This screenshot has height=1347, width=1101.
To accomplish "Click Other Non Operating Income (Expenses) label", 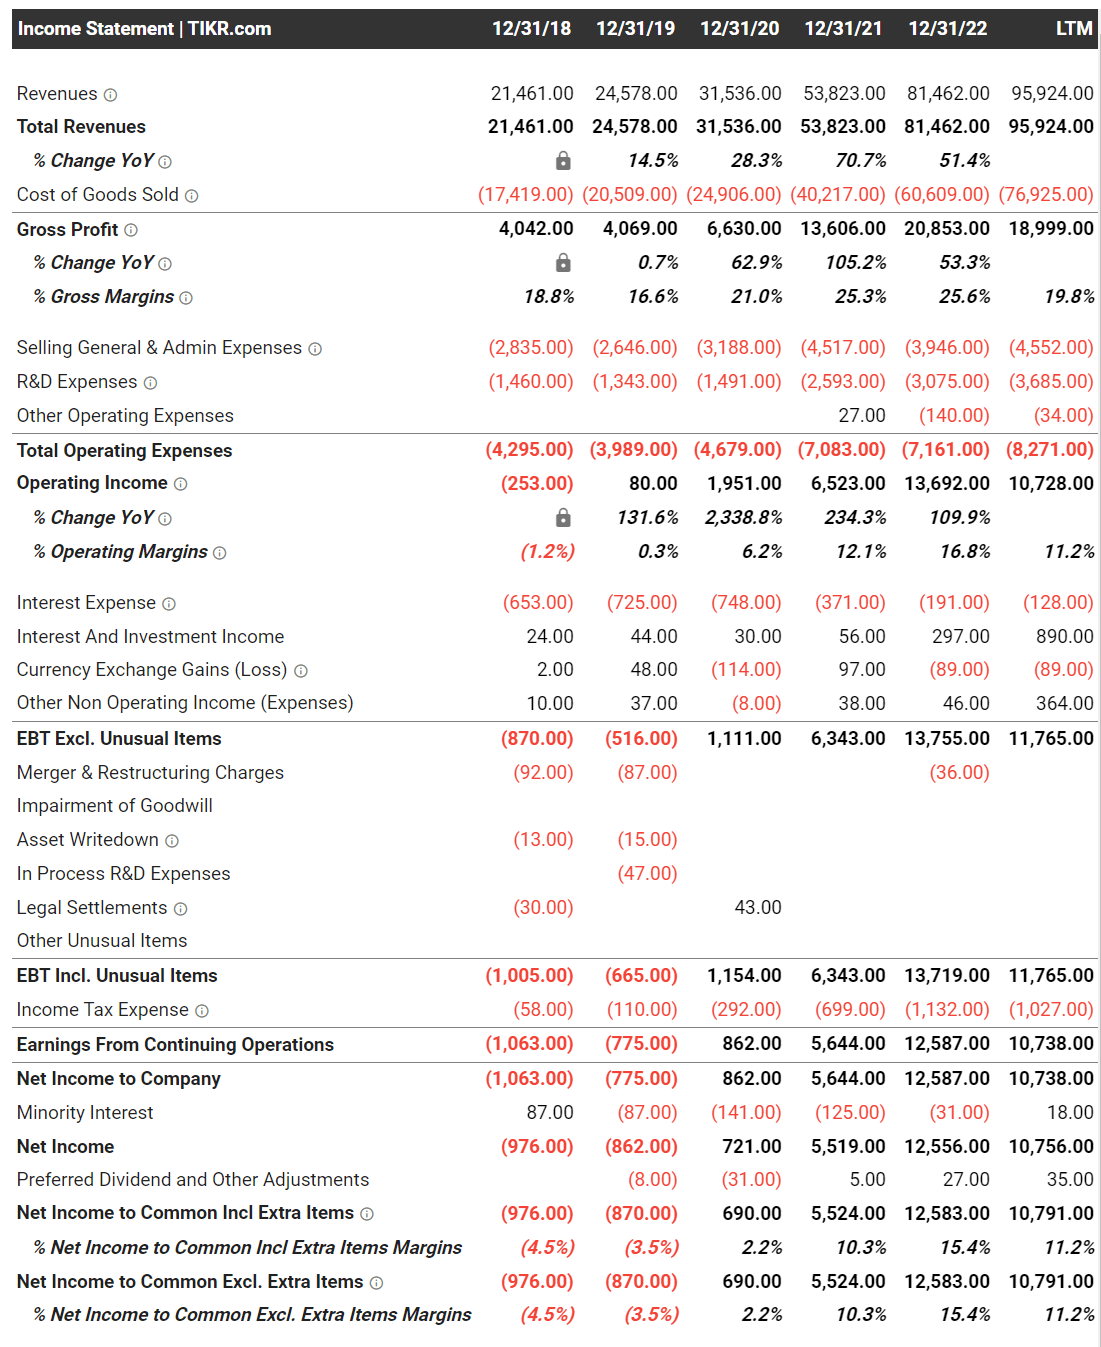I will 185,703.
